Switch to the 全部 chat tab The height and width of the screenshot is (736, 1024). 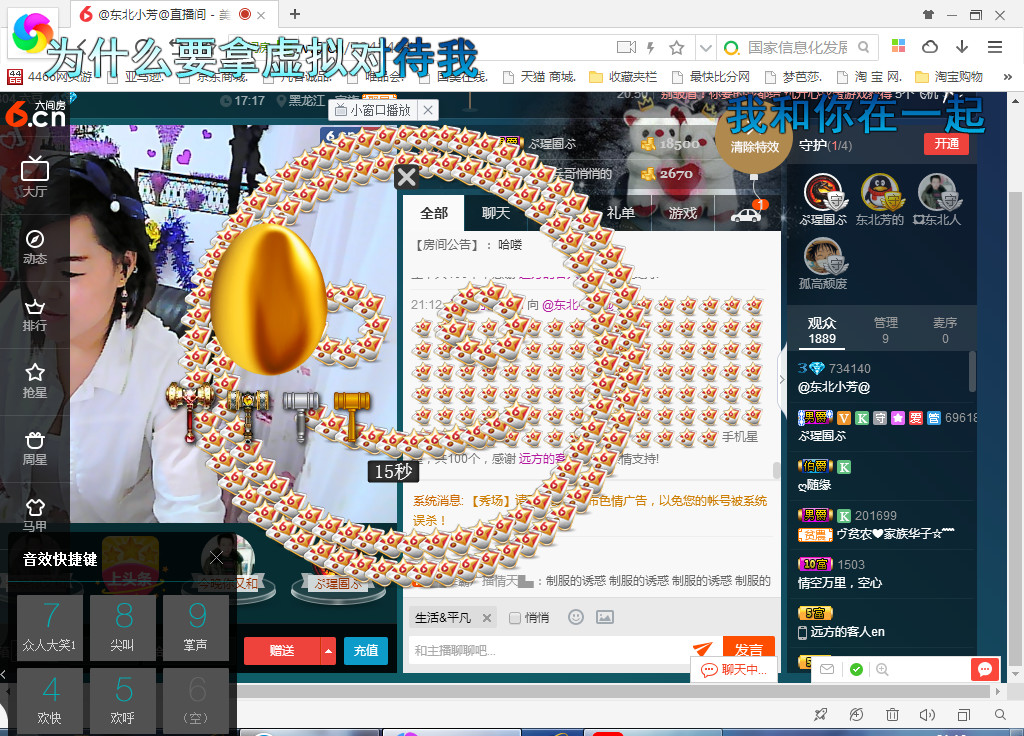pyautogui.click(x=434, y=213)
